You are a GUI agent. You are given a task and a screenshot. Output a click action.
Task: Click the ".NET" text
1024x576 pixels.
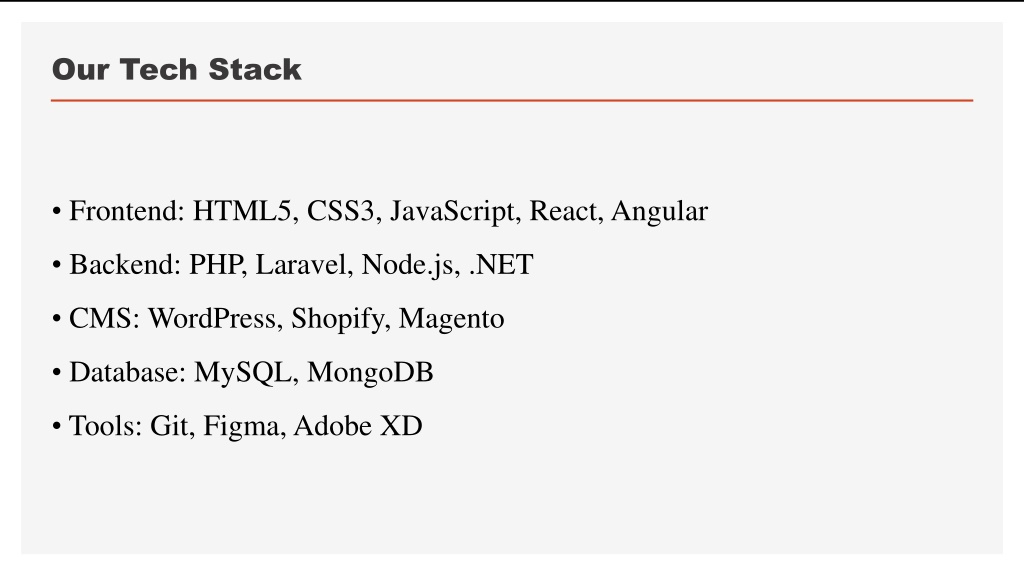[501, 264]
